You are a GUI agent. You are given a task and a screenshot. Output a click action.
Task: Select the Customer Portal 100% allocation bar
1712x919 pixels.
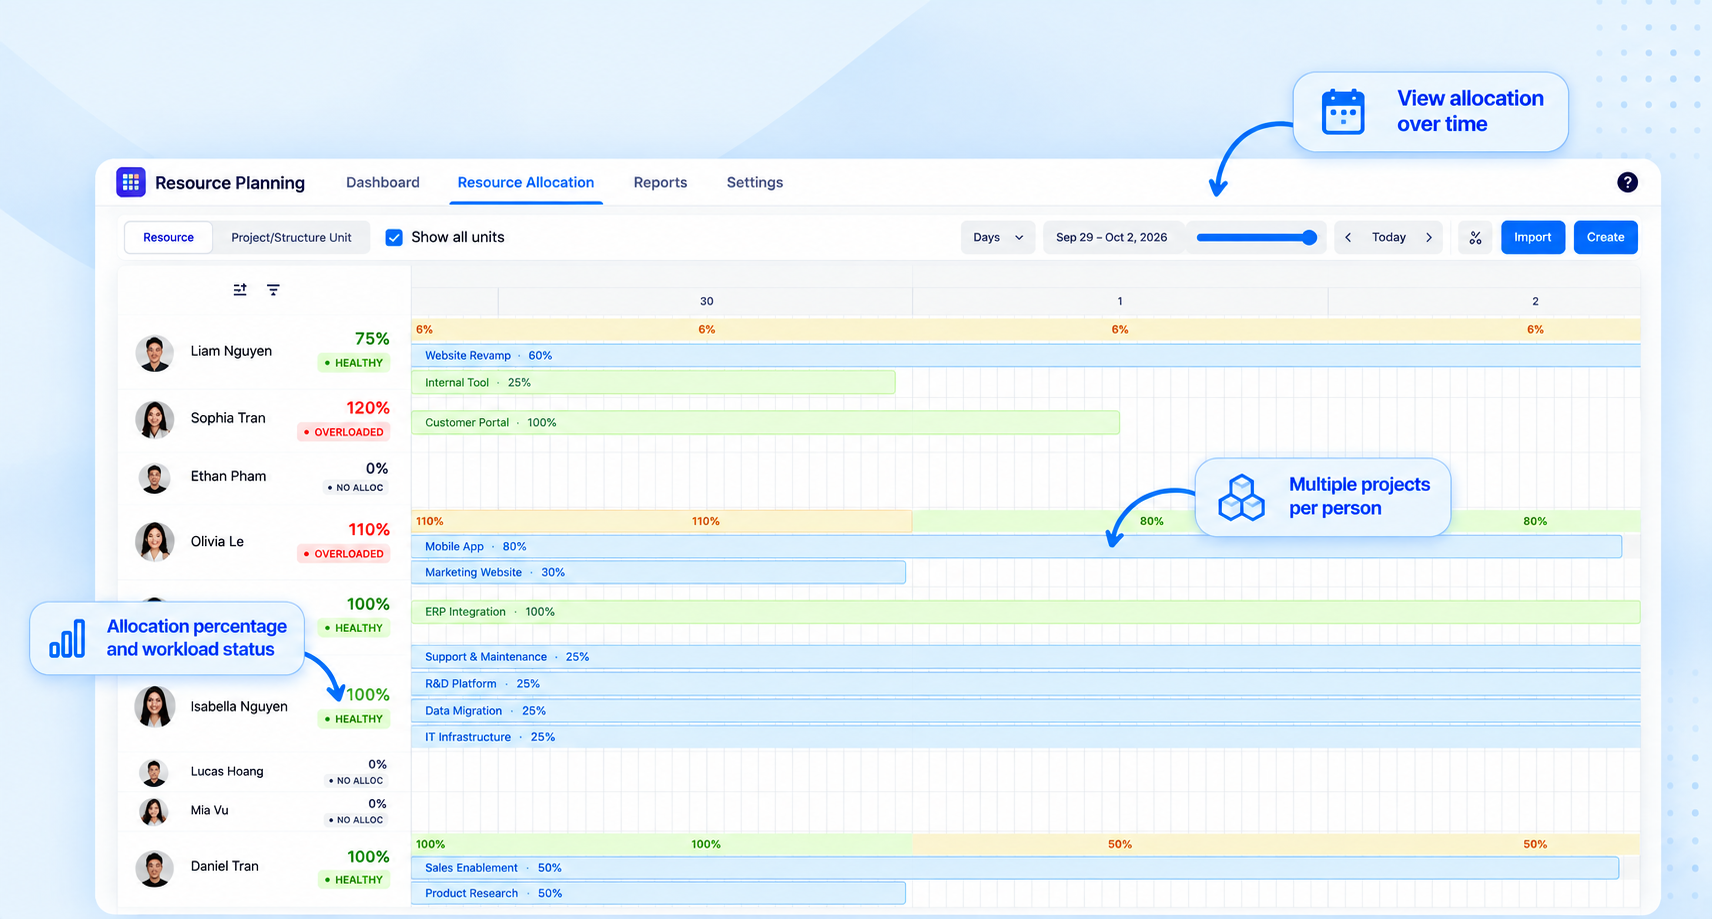pyautogui.click(x=765, y=422)
